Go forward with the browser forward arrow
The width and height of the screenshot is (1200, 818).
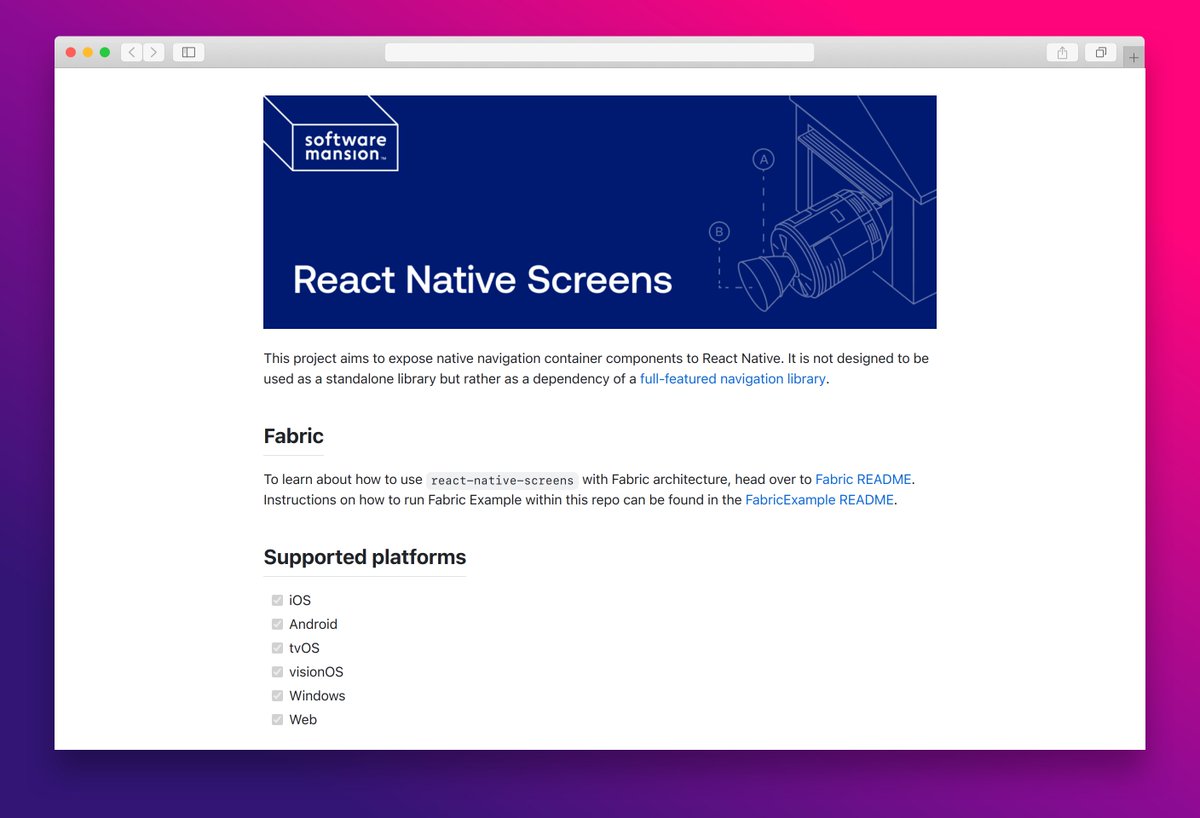click(x=154, y=52)
